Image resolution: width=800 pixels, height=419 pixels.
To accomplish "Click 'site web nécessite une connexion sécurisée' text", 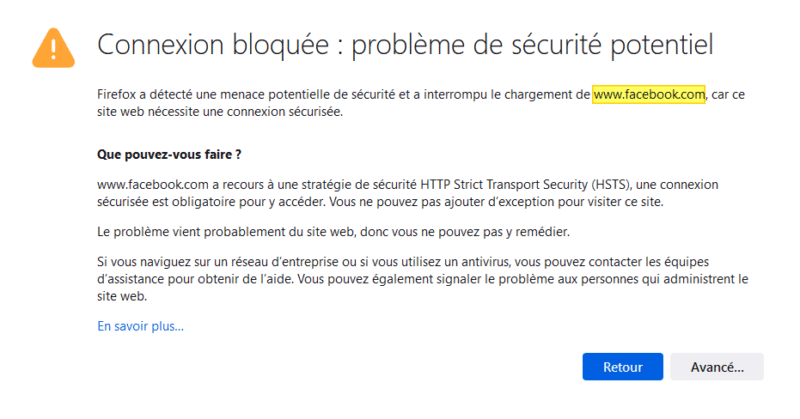I will click(x=220, y=112).
